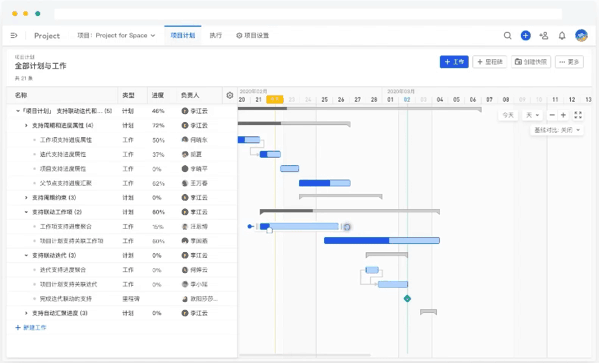The image size is (599, 363).
Task: Click assignee avatar in 项目计划支持关联迭代 row
Action: coord(185,284)
